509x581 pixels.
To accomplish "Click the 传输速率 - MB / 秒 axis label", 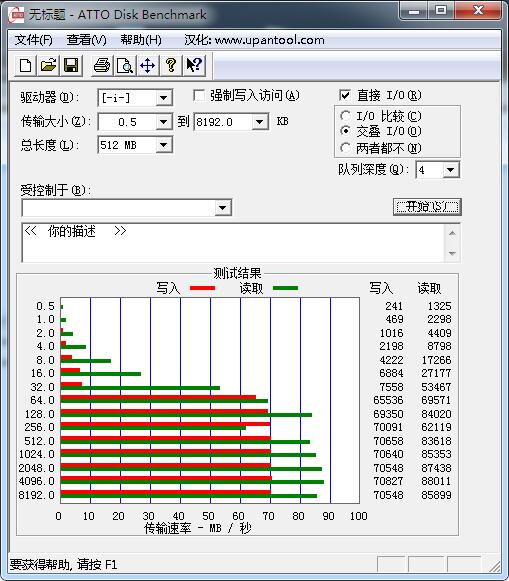I will pos(198,528).
